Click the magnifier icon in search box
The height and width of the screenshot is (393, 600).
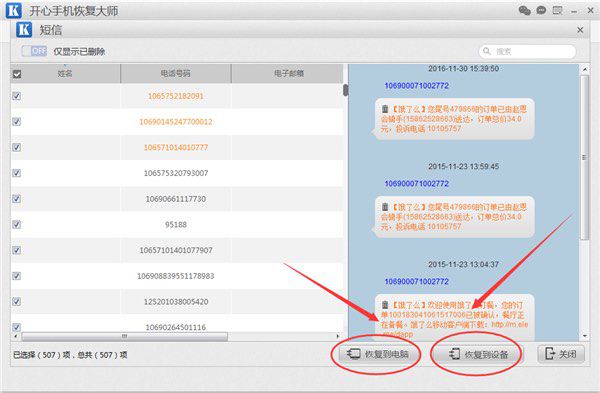click(487, 51)
